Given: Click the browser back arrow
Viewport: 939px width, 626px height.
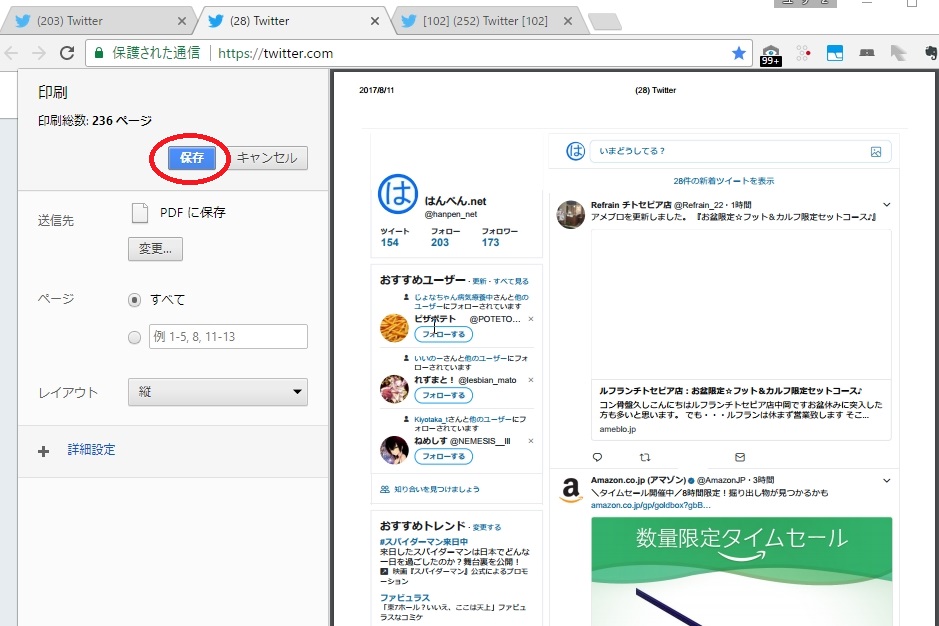Looking at the screenshot, I should (11, 53).
